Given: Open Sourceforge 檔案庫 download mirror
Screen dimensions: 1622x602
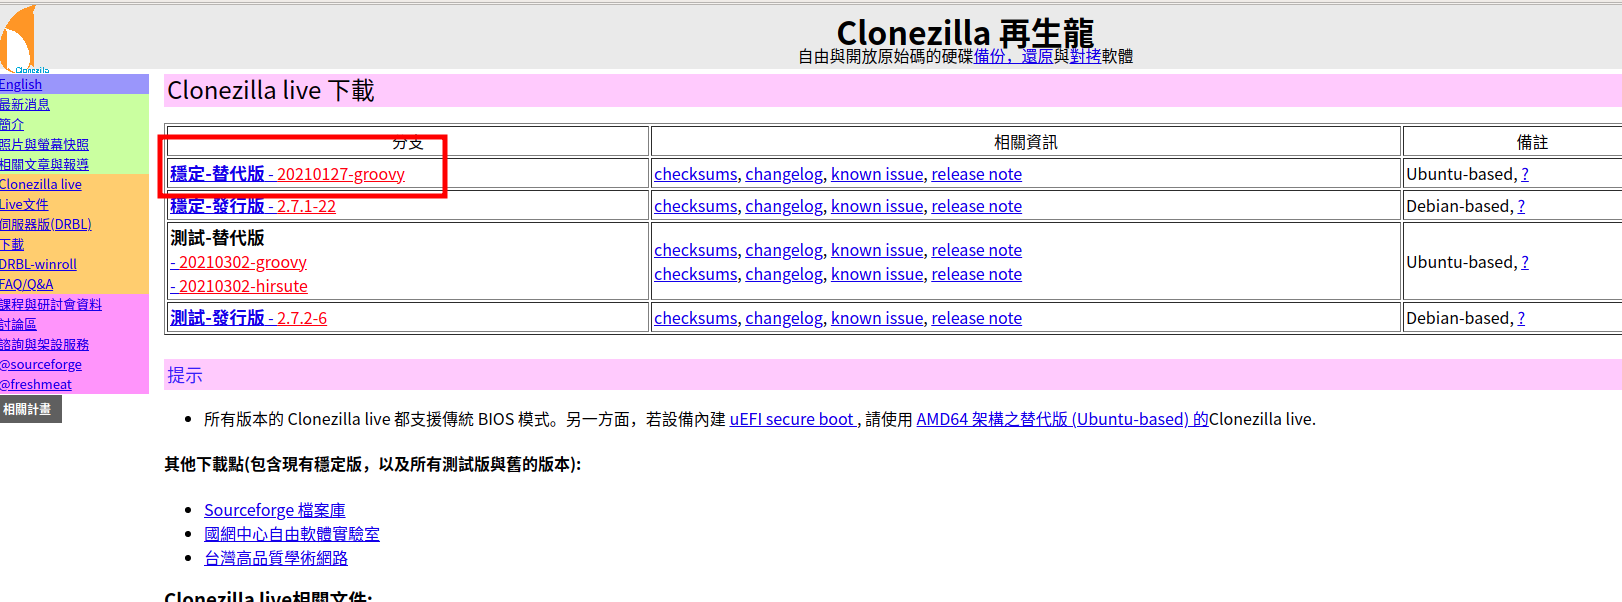Looking at the screenshot, I should (275, 510).
